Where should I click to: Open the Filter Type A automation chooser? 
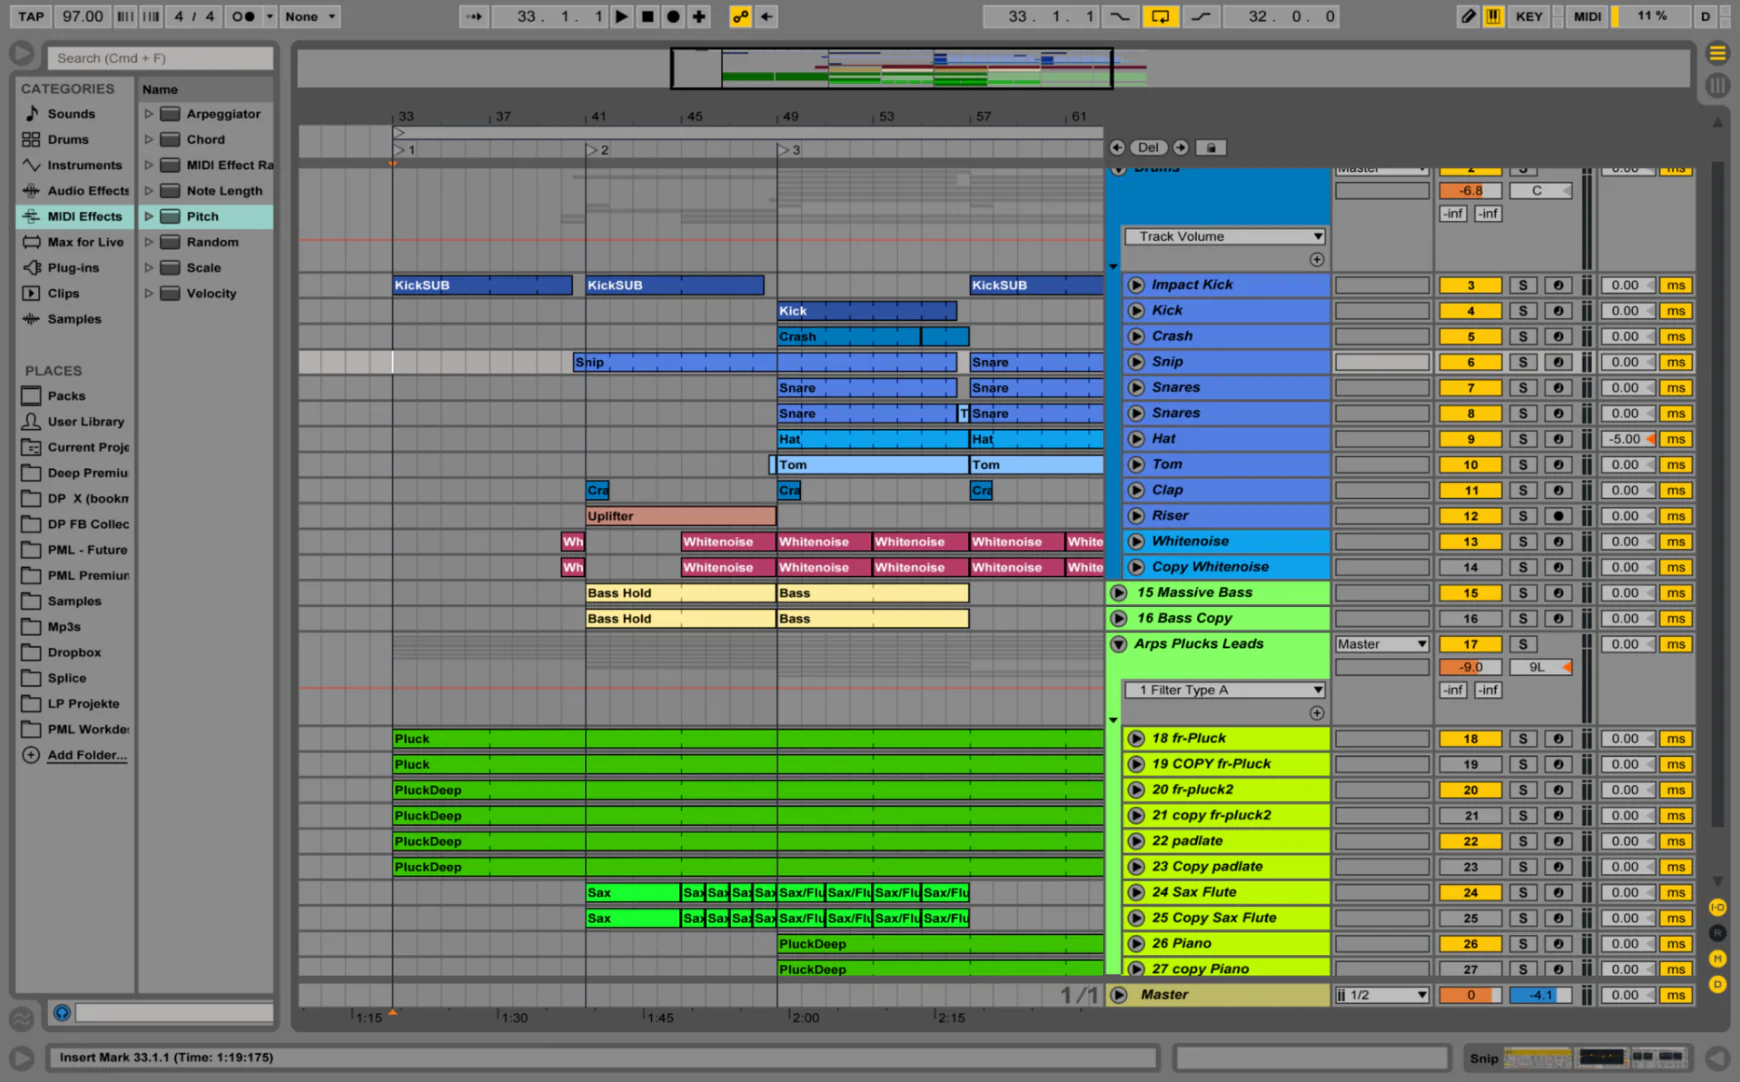[1225, 690]
